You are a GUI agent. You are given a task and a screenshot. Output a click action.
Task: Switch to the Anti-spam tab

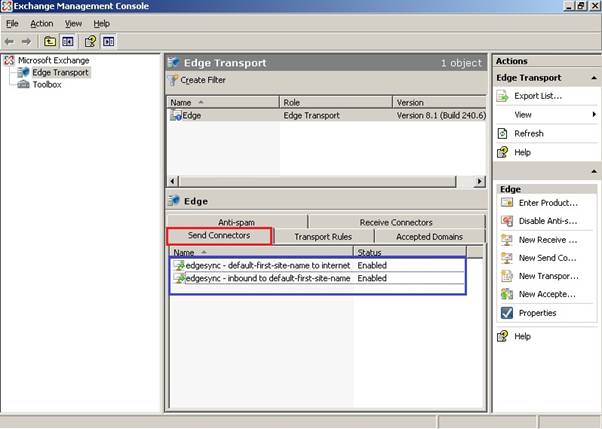click(236, 222)
